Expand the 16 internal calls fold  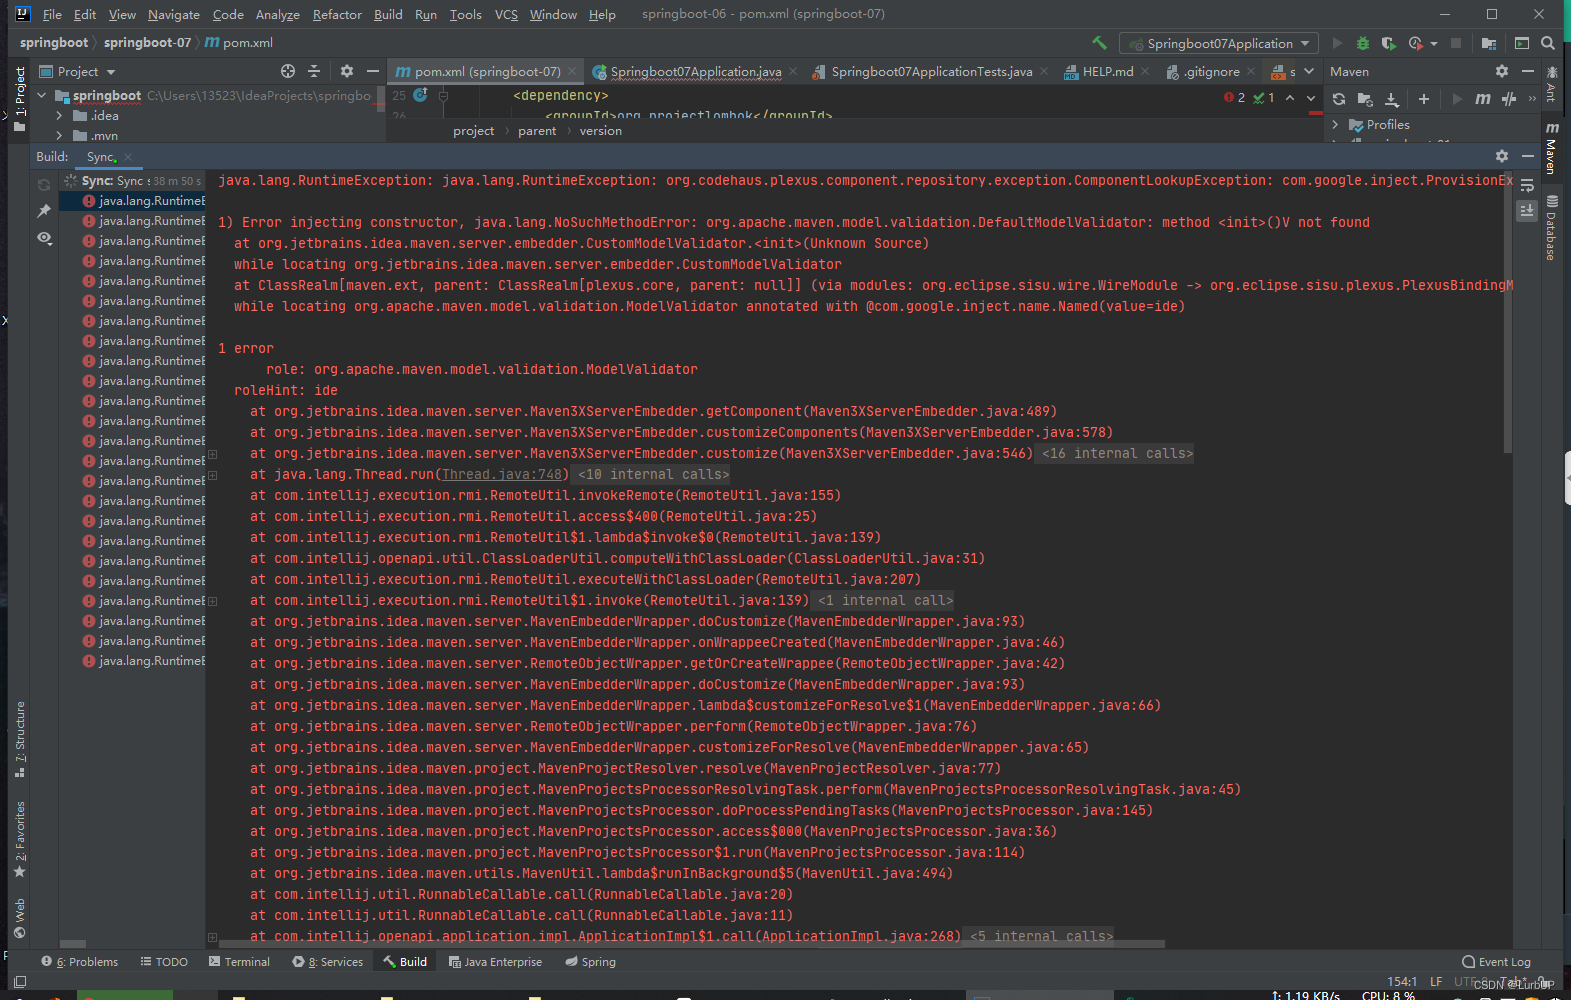(1117, 453)
